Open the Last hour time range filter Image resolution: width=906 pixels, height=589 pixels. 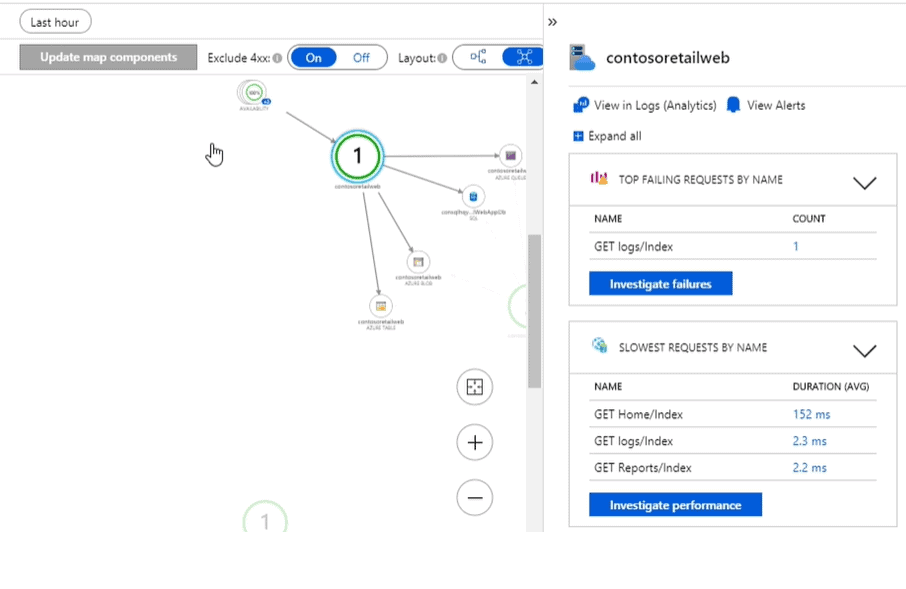tap(55, 22)
